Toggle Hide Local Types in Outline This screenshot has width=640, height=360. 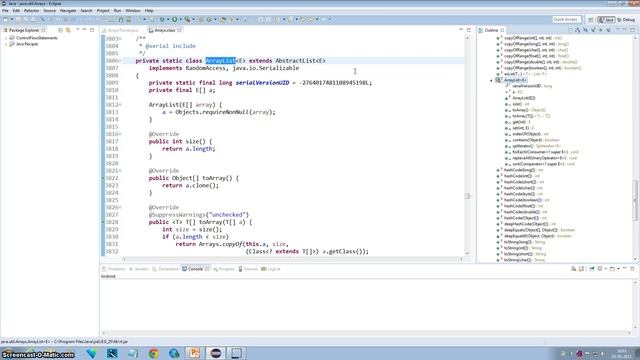(x=608, y=30)
